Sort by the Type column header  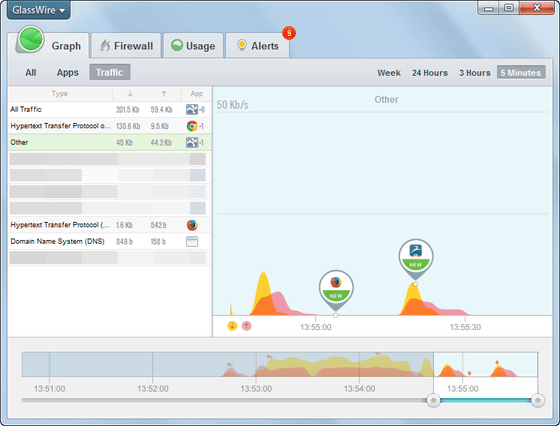[x=60, y=94]
